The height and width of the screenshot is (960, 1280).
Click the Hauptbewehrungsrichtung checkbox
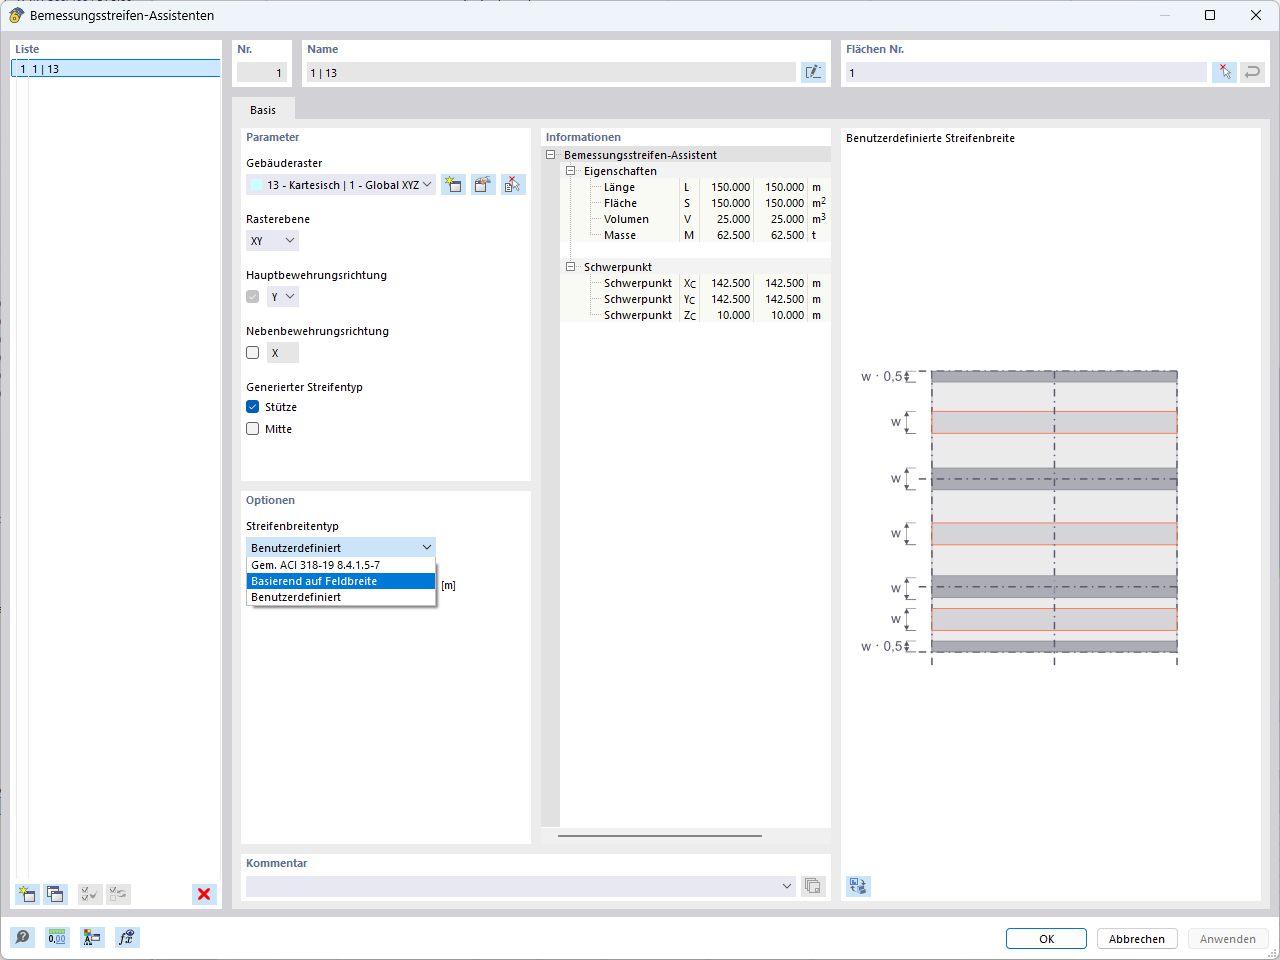(253, 297)
